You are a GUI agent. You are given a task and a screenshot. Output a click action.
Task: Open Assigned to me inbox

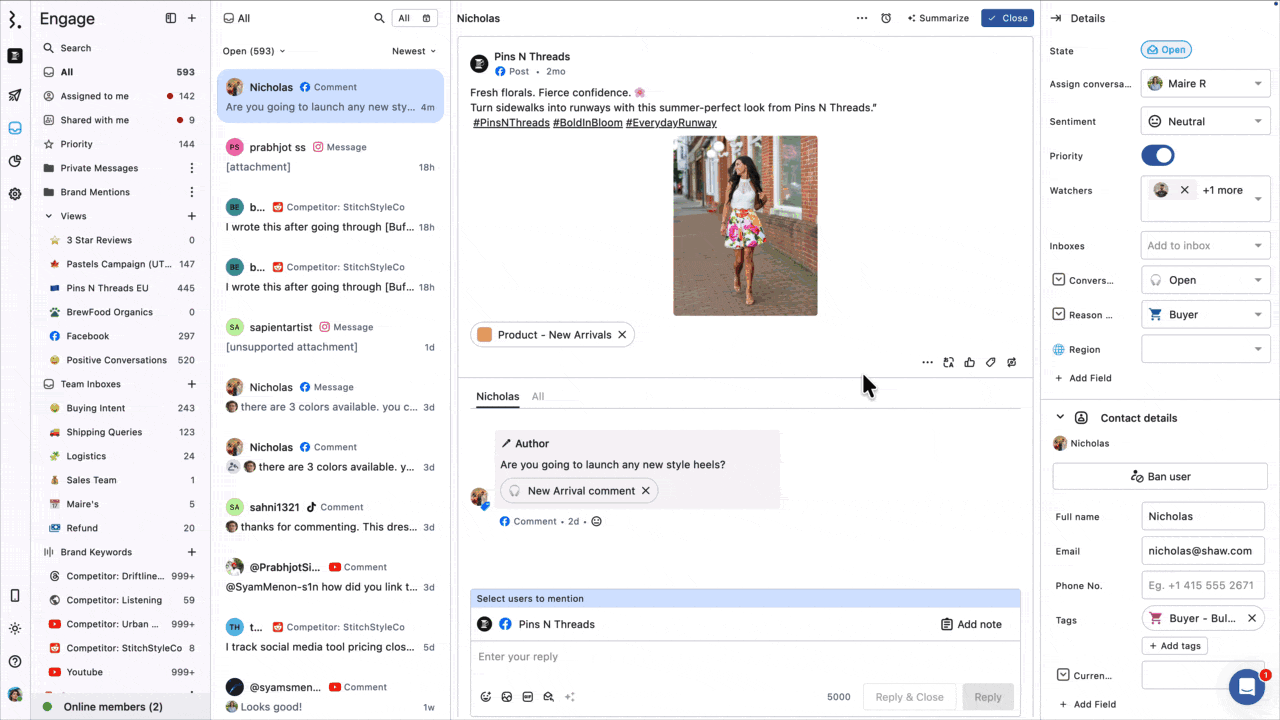[94, 96]
